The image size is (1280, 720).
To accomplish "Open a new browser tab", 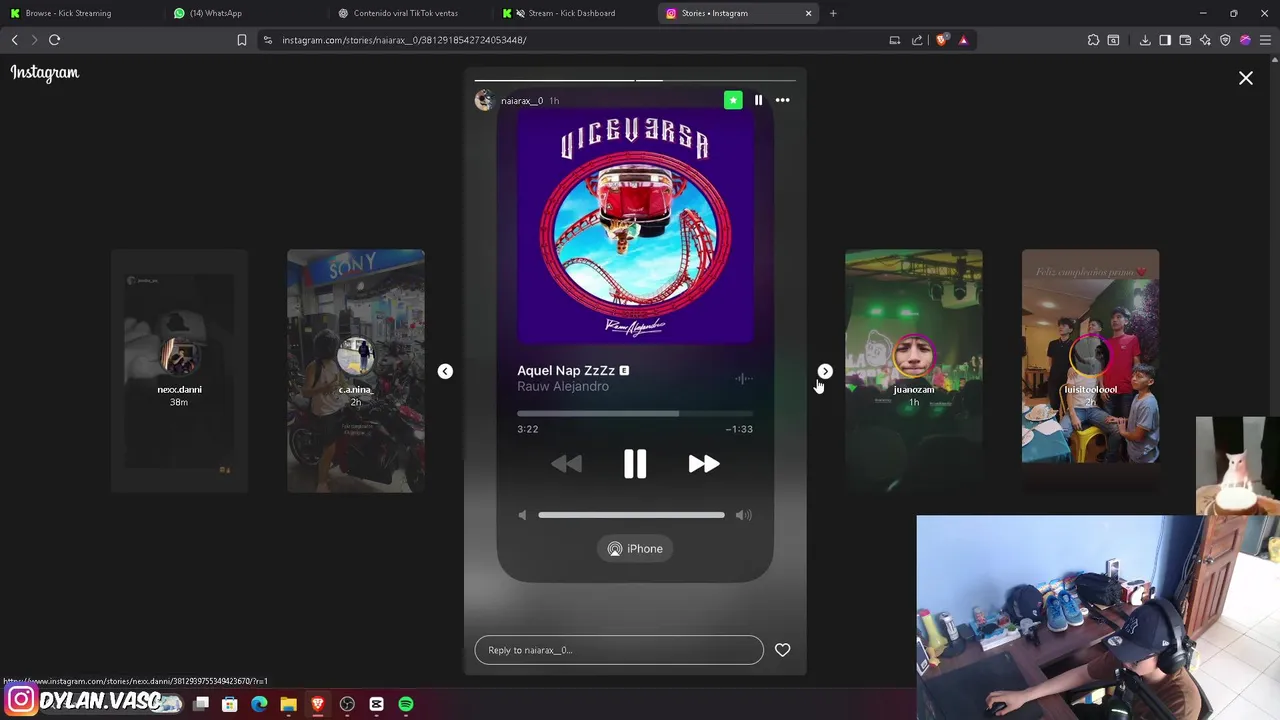I will (x=833, y=13).
